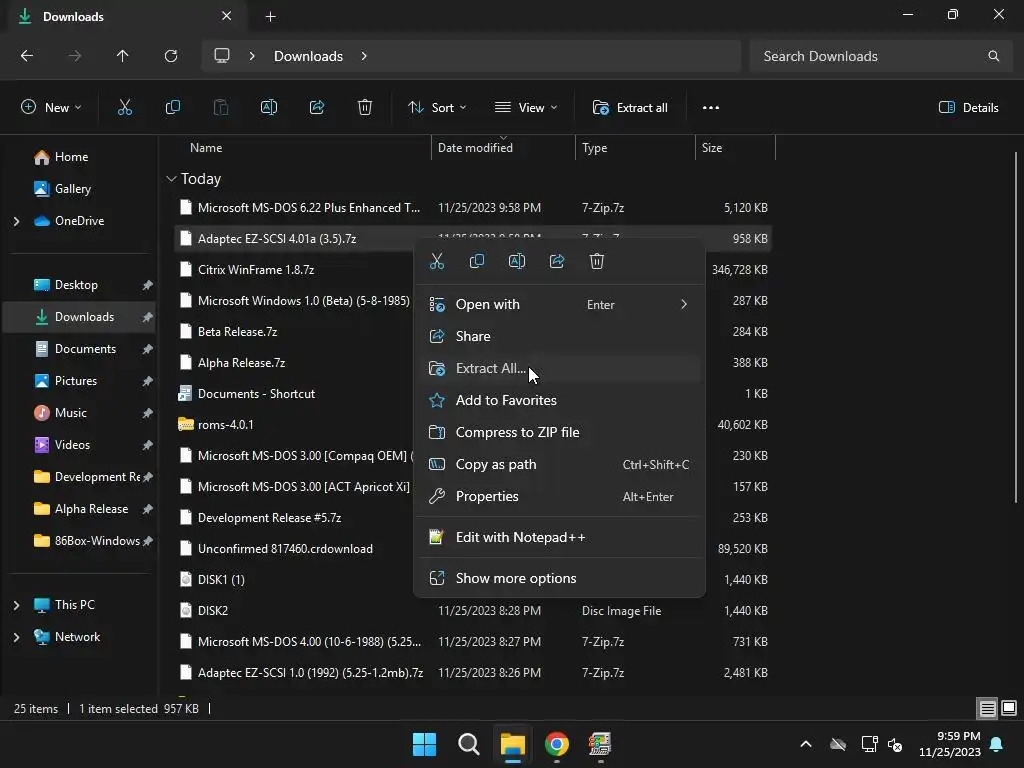1024x768 pixels.
Task: Open Pictures in quick access
Action: (78, 381)
